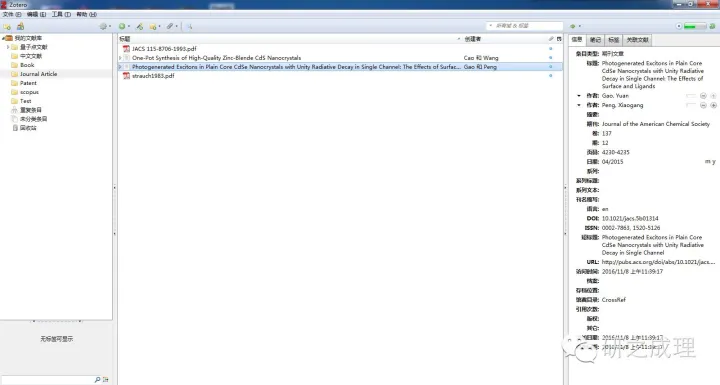This screenshot has height=385, width=720.
Task: Click the date value 04/2015
Action: (x=613, y=162)
